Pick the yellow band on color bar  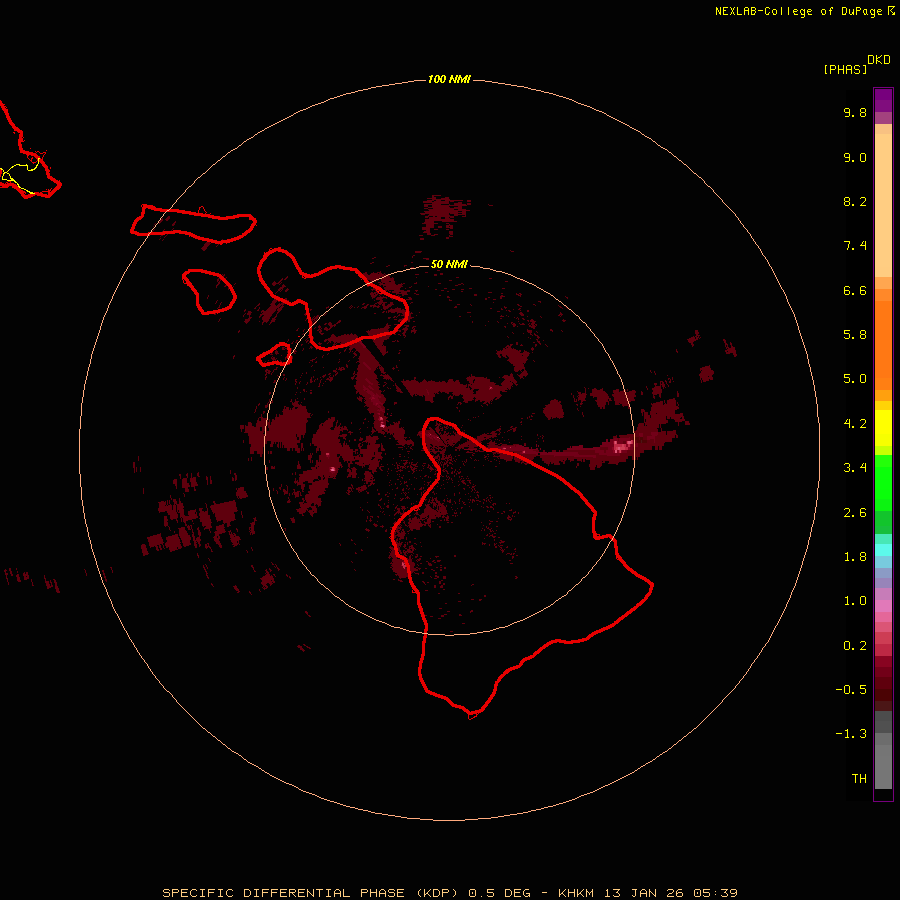point(883,428)
